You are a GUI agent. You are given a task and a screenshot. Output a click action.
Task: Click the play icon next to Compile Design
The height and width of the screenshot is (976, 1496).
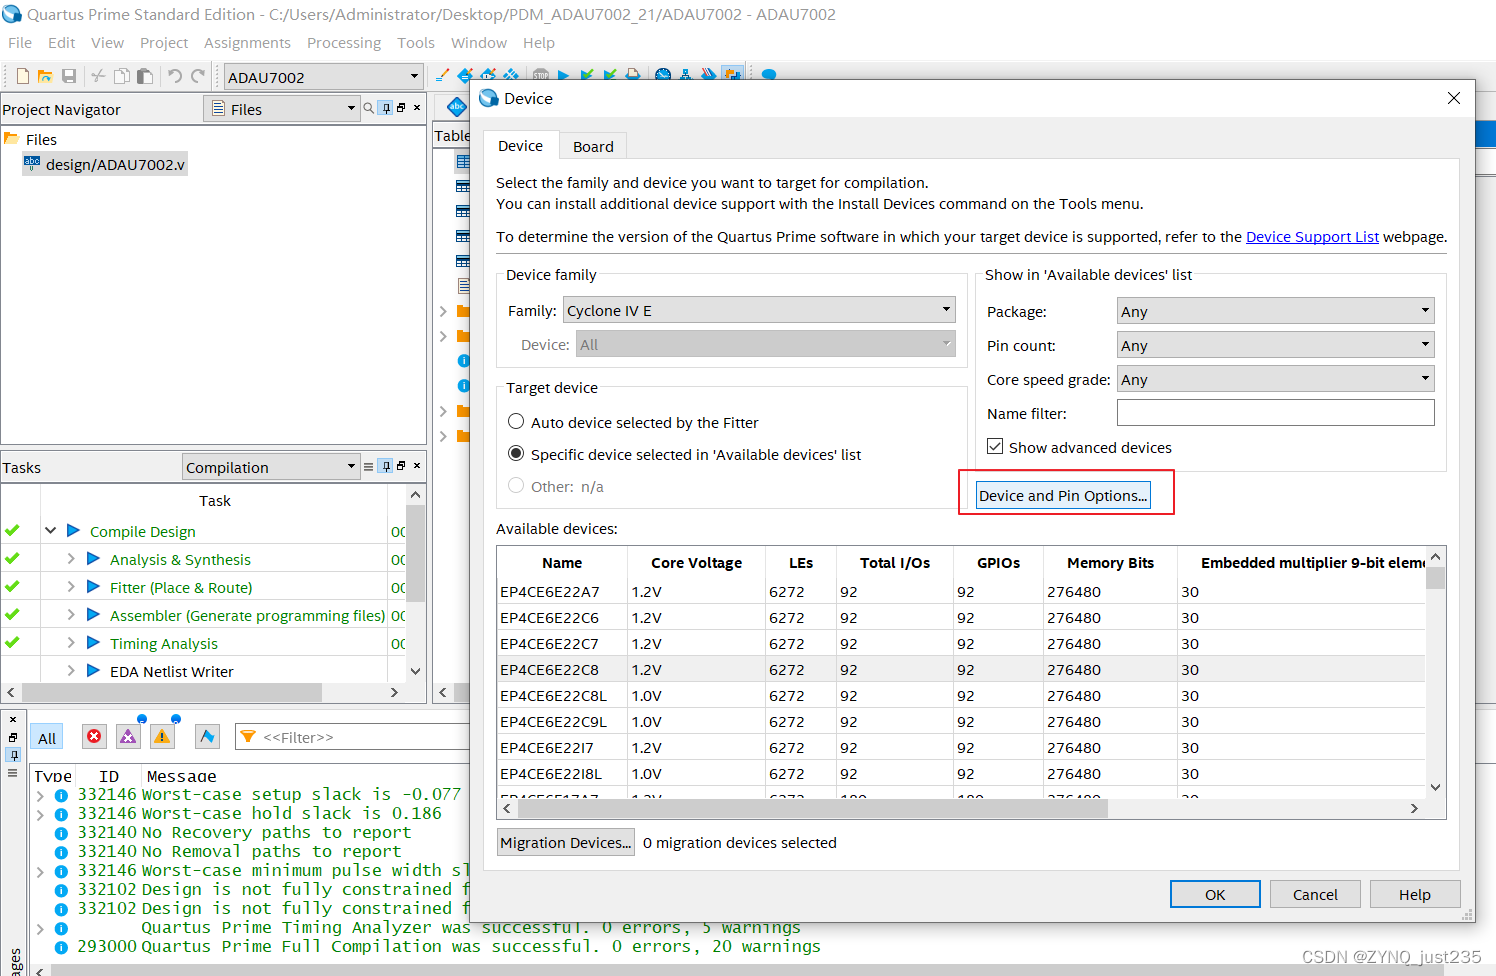73,530
